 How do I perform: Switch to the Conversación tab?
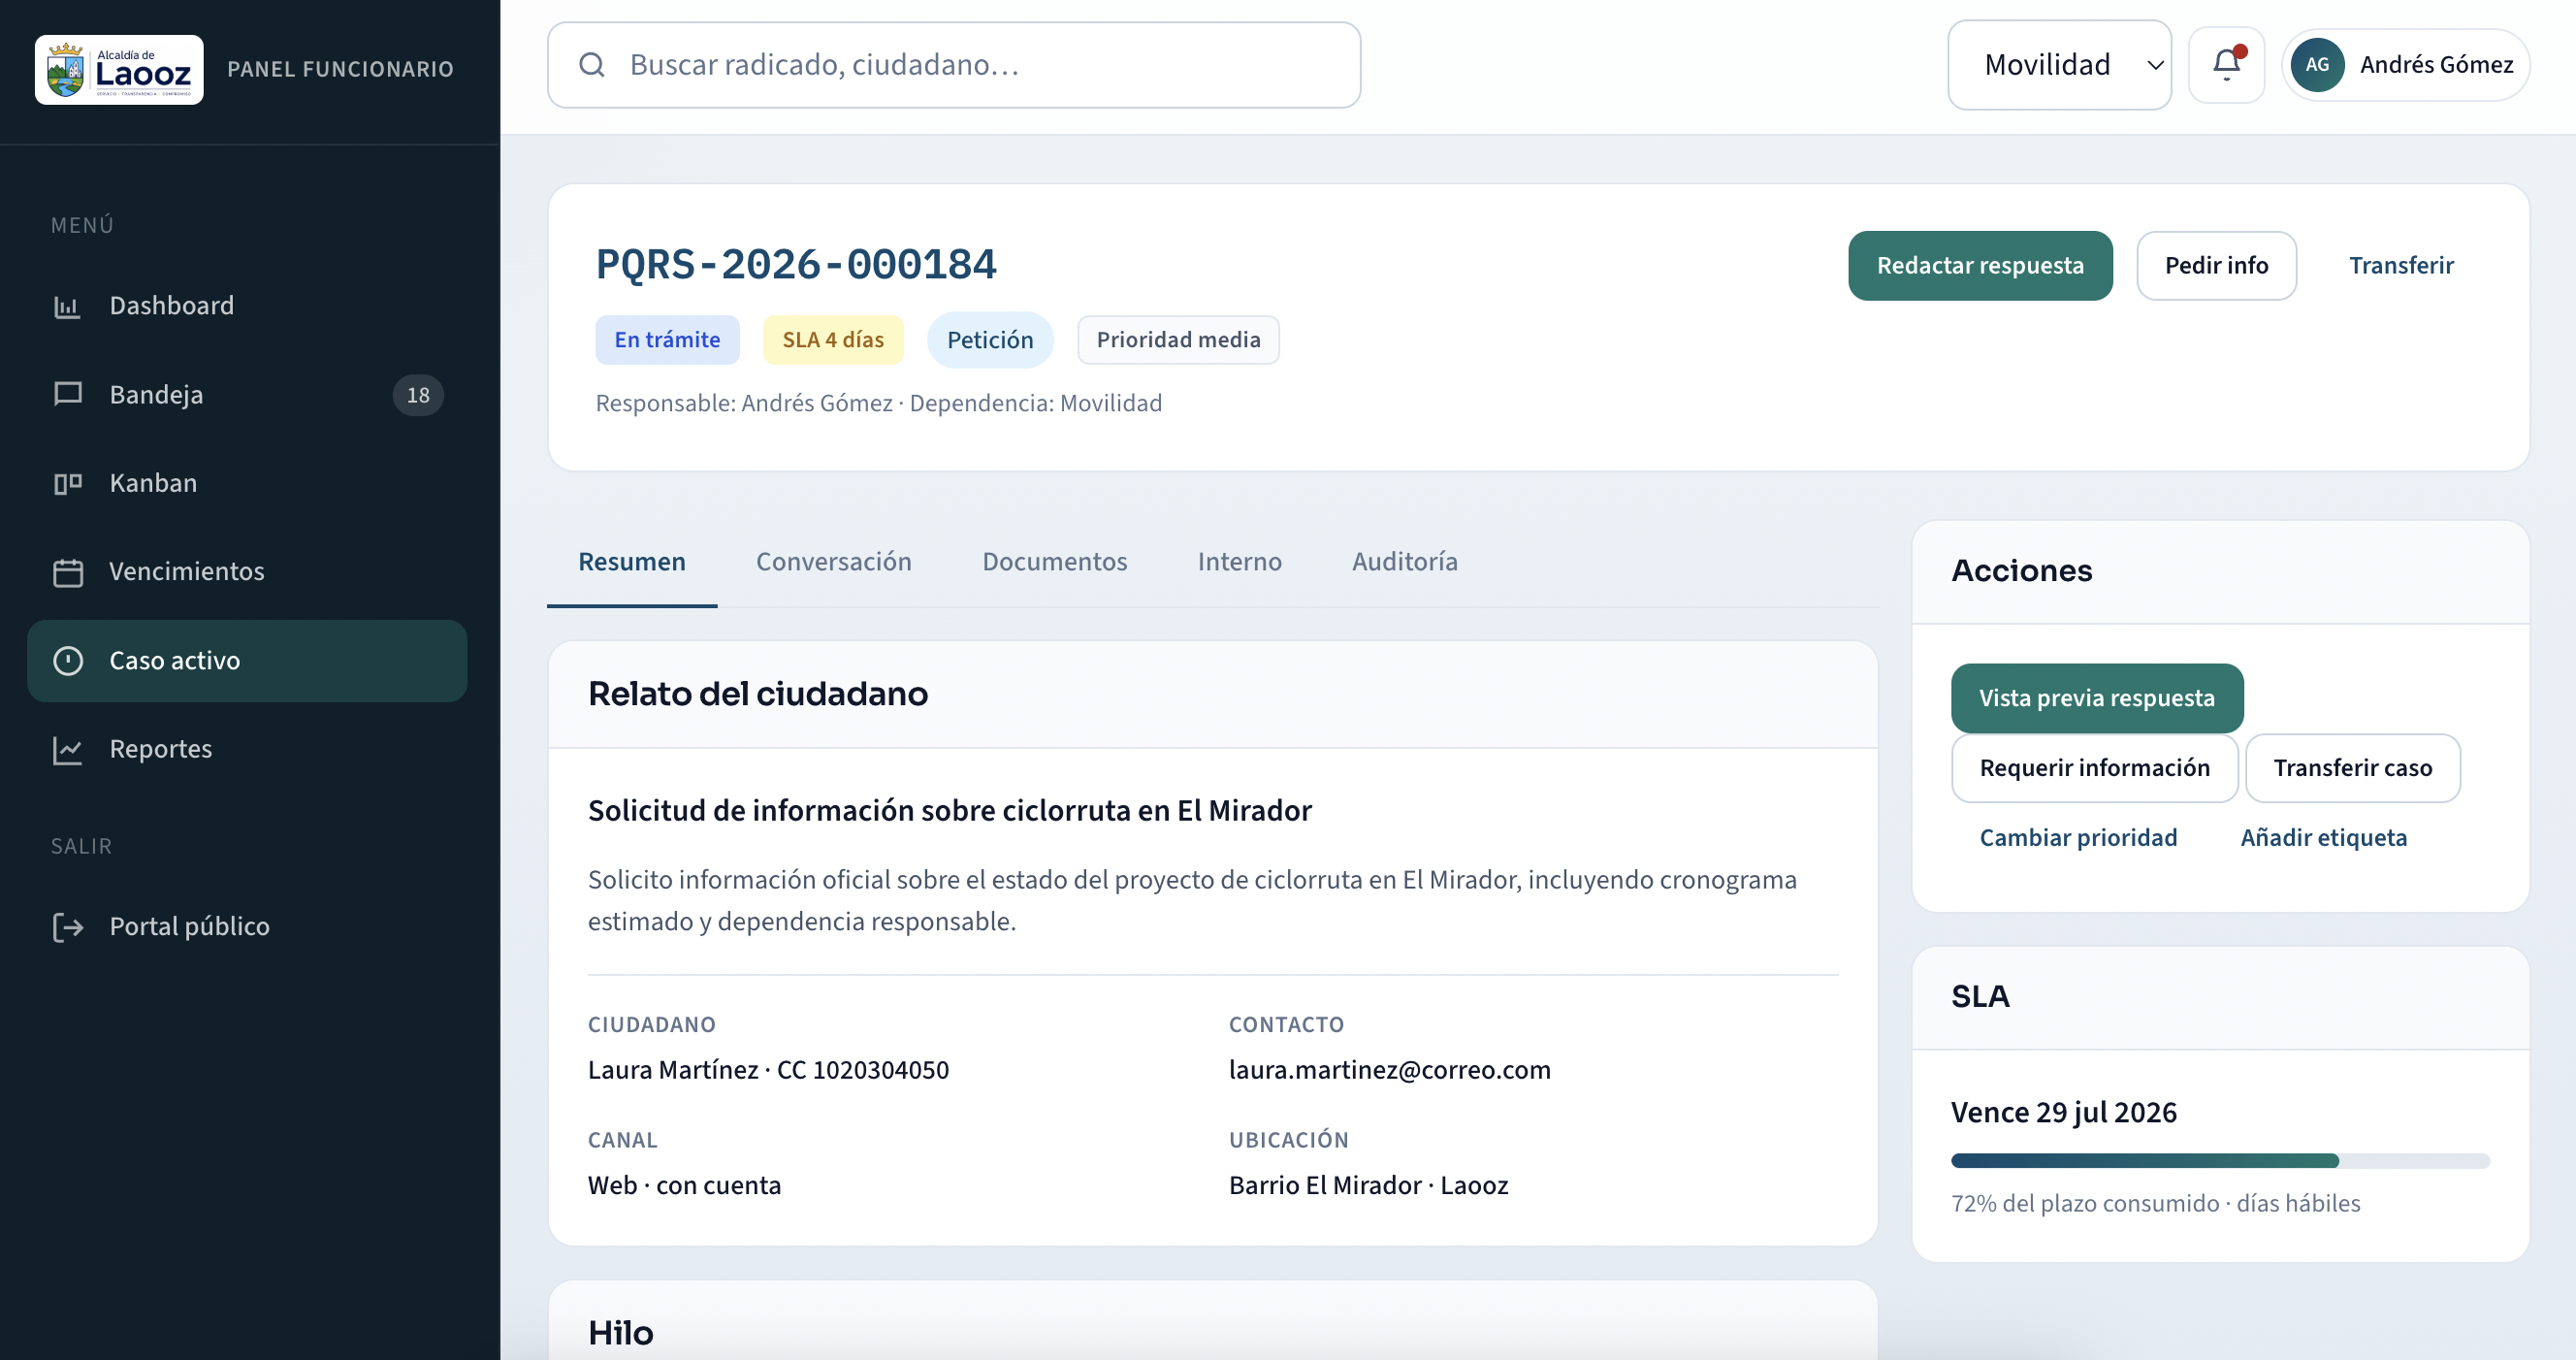[x=834, y=562]
